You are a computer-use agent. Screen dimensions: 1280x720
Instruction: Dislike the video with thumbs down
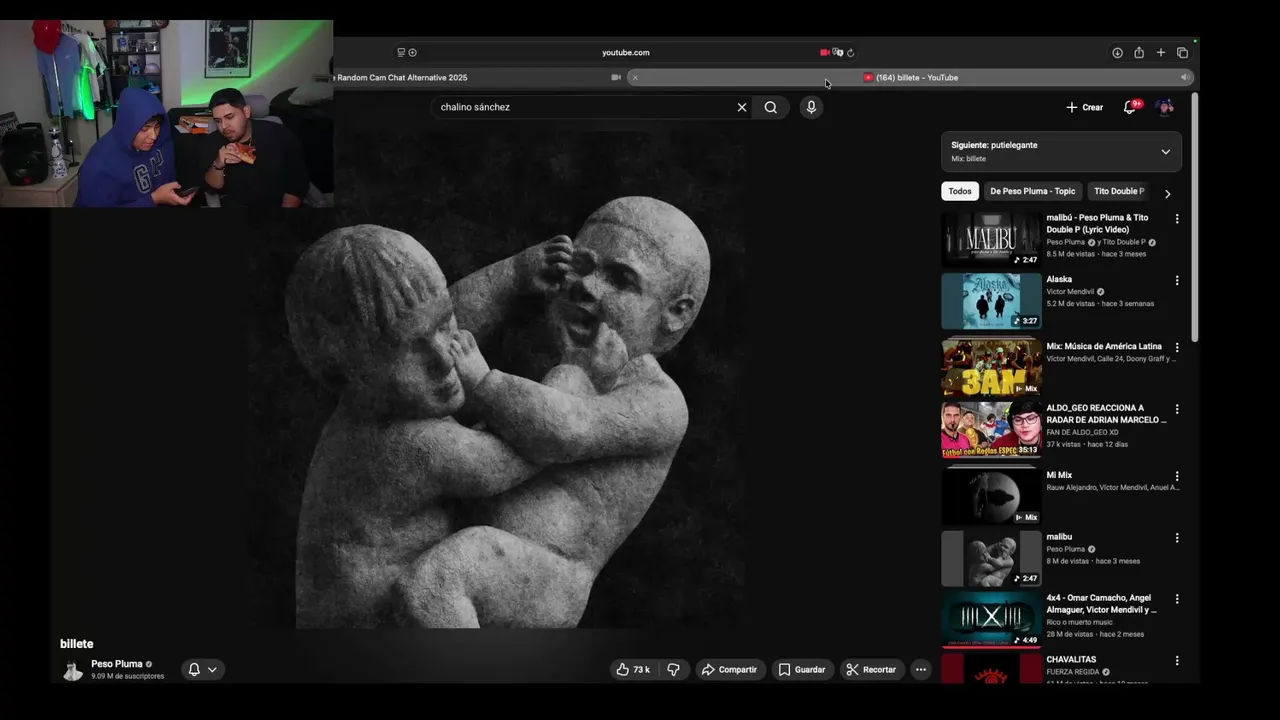(673, 669)
